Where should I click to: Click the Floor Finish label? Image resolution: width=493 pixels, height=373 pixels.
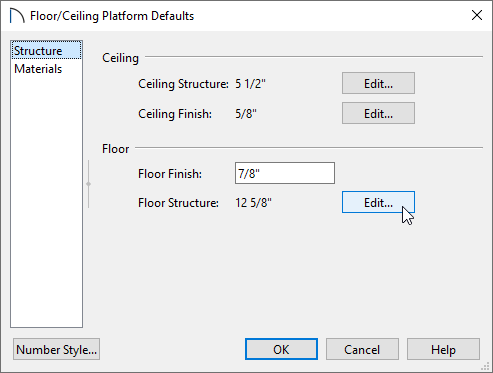(170, 174)
